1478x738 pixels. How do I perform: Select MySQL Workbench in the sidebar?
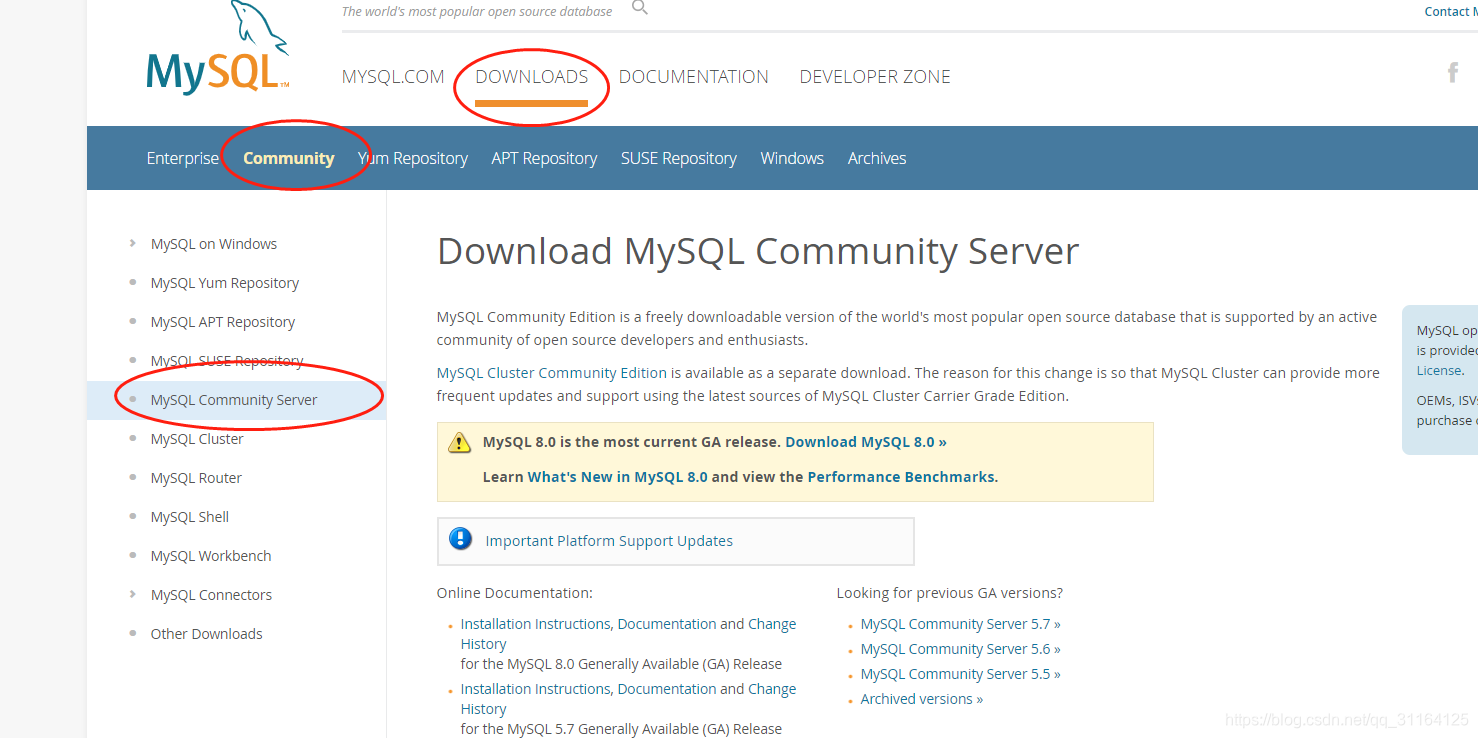(210, 555)
